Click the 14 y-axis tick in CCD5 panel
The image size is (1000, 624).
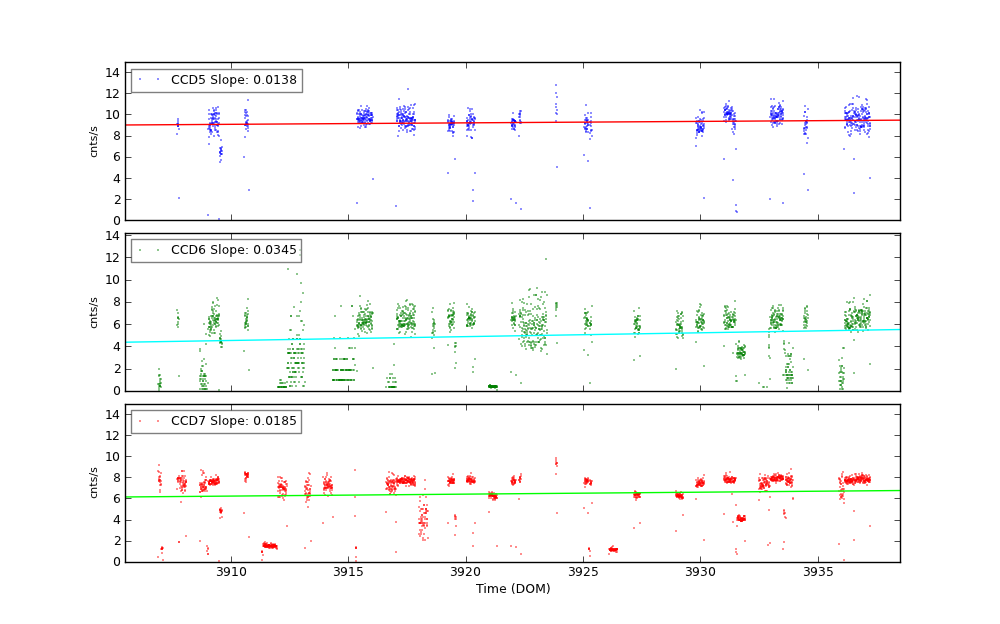[112, 73]
